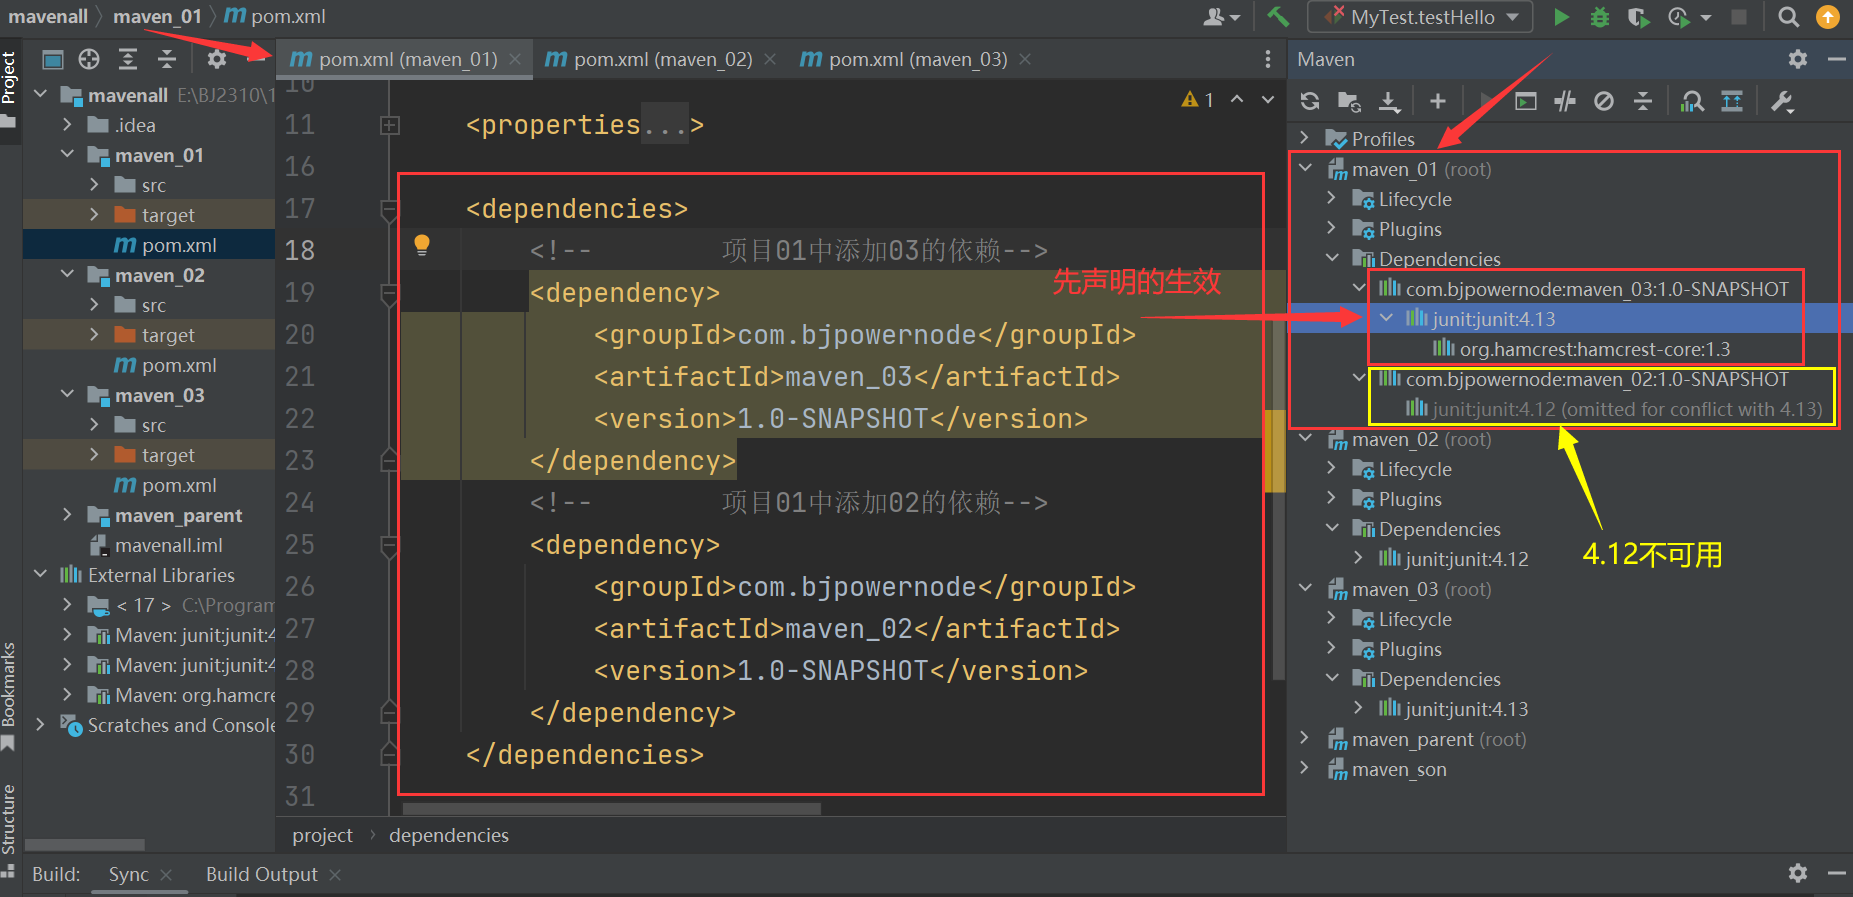
Task: Click the Profiler run icon in top toolbar
Action: click(1678, 17)
